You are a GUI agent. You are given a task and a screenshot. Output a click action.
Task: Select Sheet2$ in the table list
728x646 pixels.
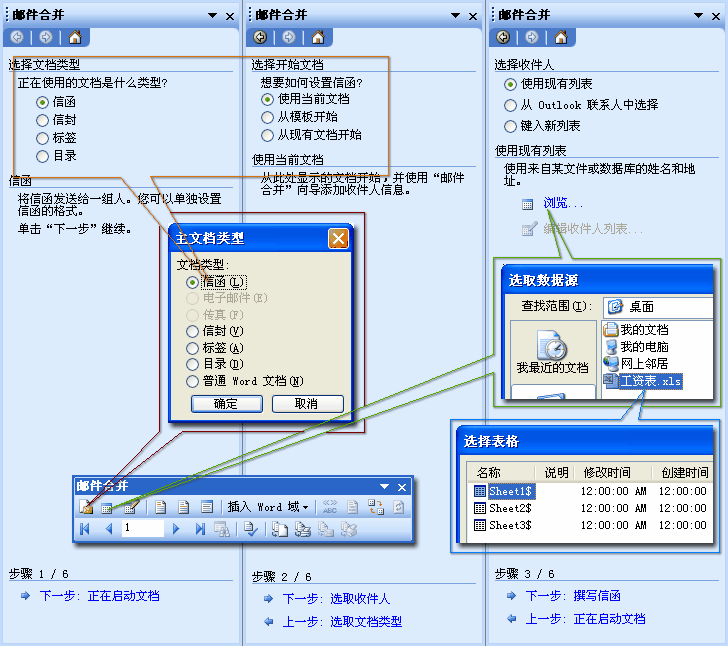coord(511,508)
